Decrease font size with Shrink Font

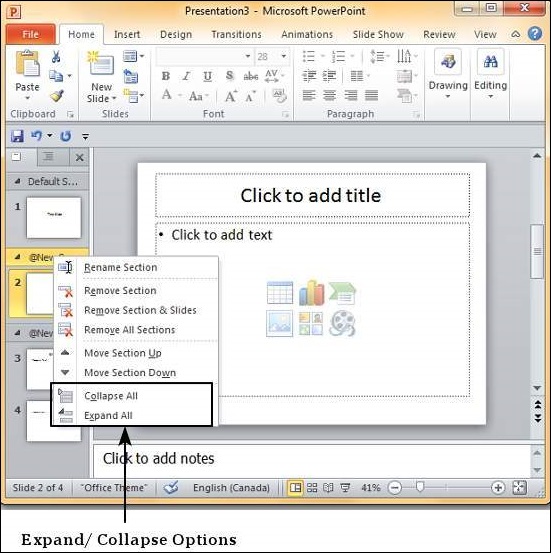pos(251,96)
